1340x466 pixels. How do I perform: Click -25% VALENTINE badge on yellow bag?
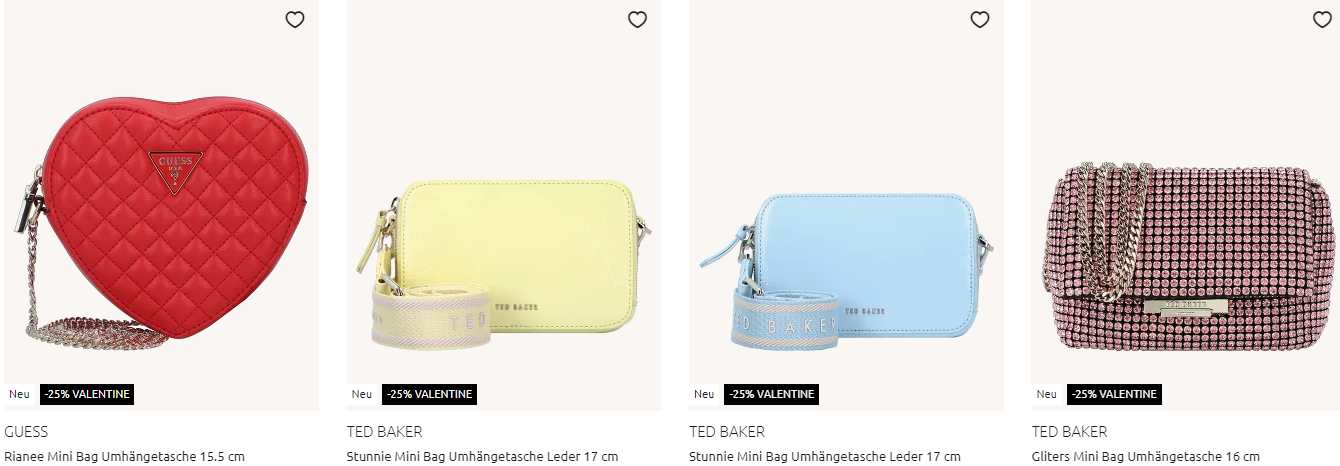430,394
